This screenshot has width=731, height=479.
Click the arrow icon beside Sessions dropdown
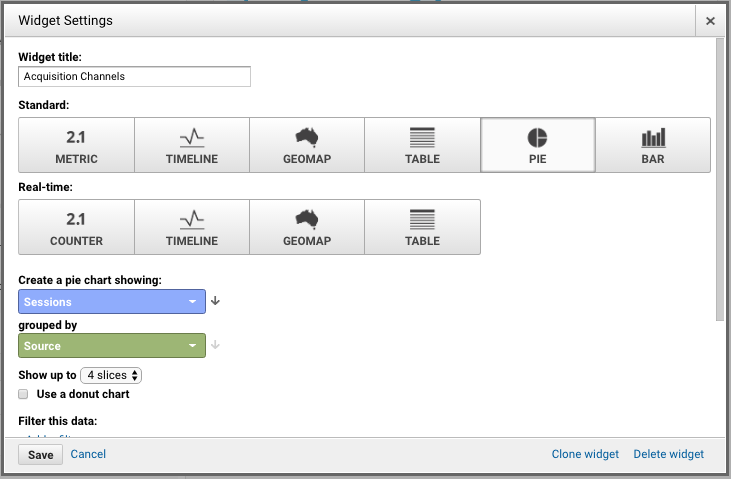point(215,301)
